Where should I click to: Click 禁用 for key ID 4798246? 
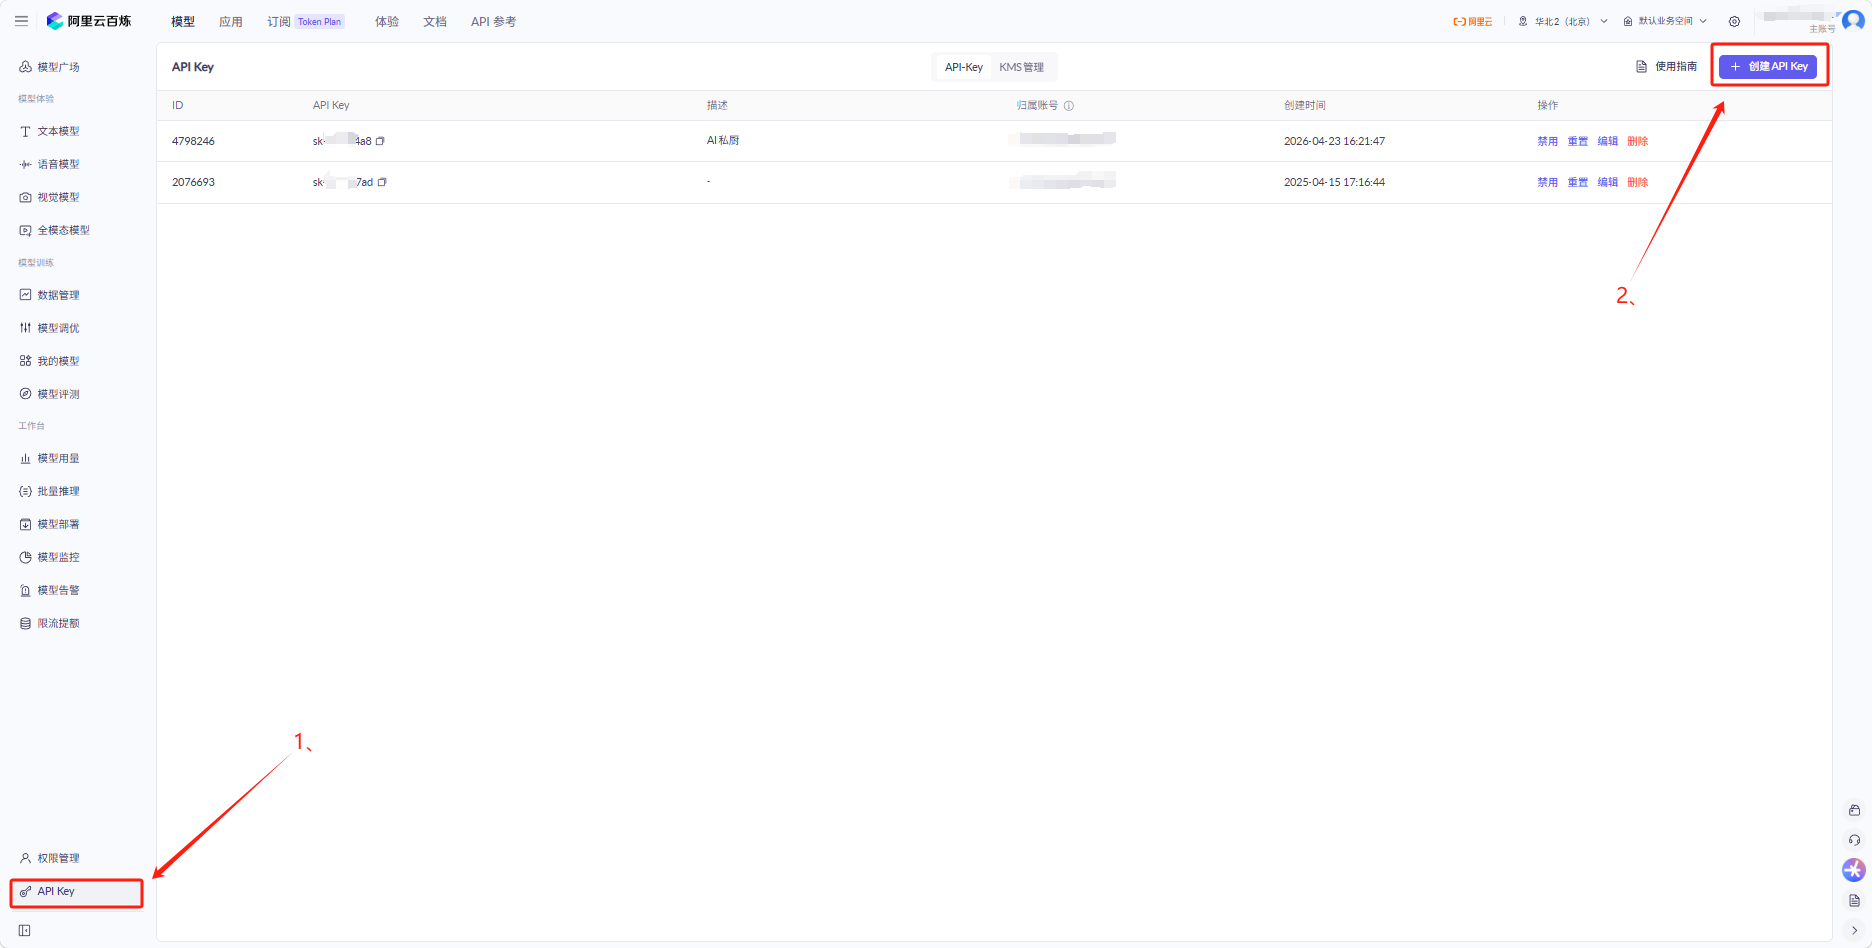click(x=1548, y=141)
